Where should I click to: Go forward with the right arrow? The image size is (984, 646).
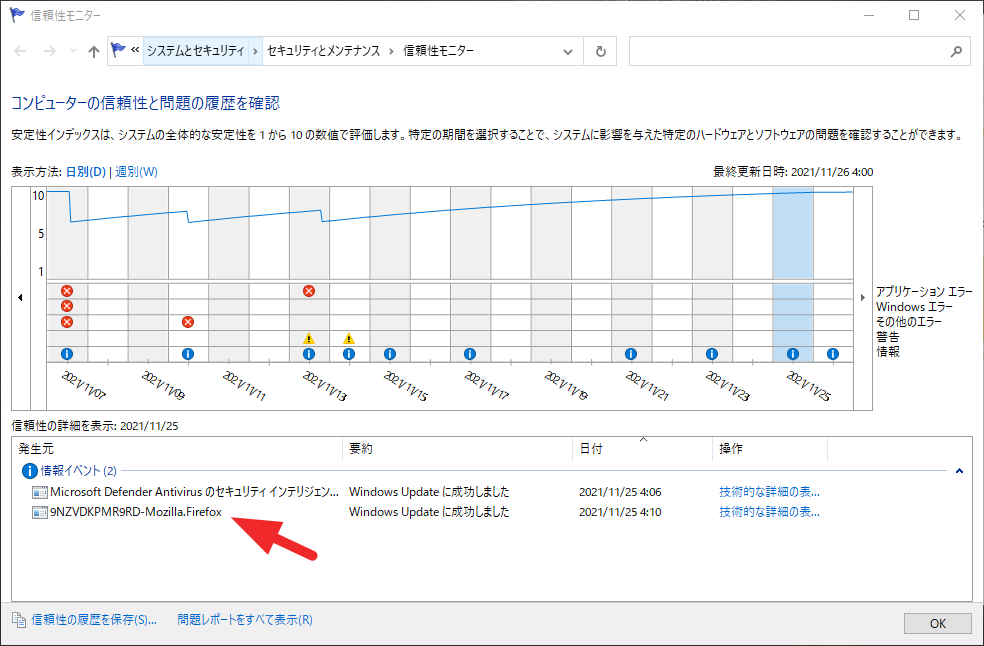(x=50, y=51)
